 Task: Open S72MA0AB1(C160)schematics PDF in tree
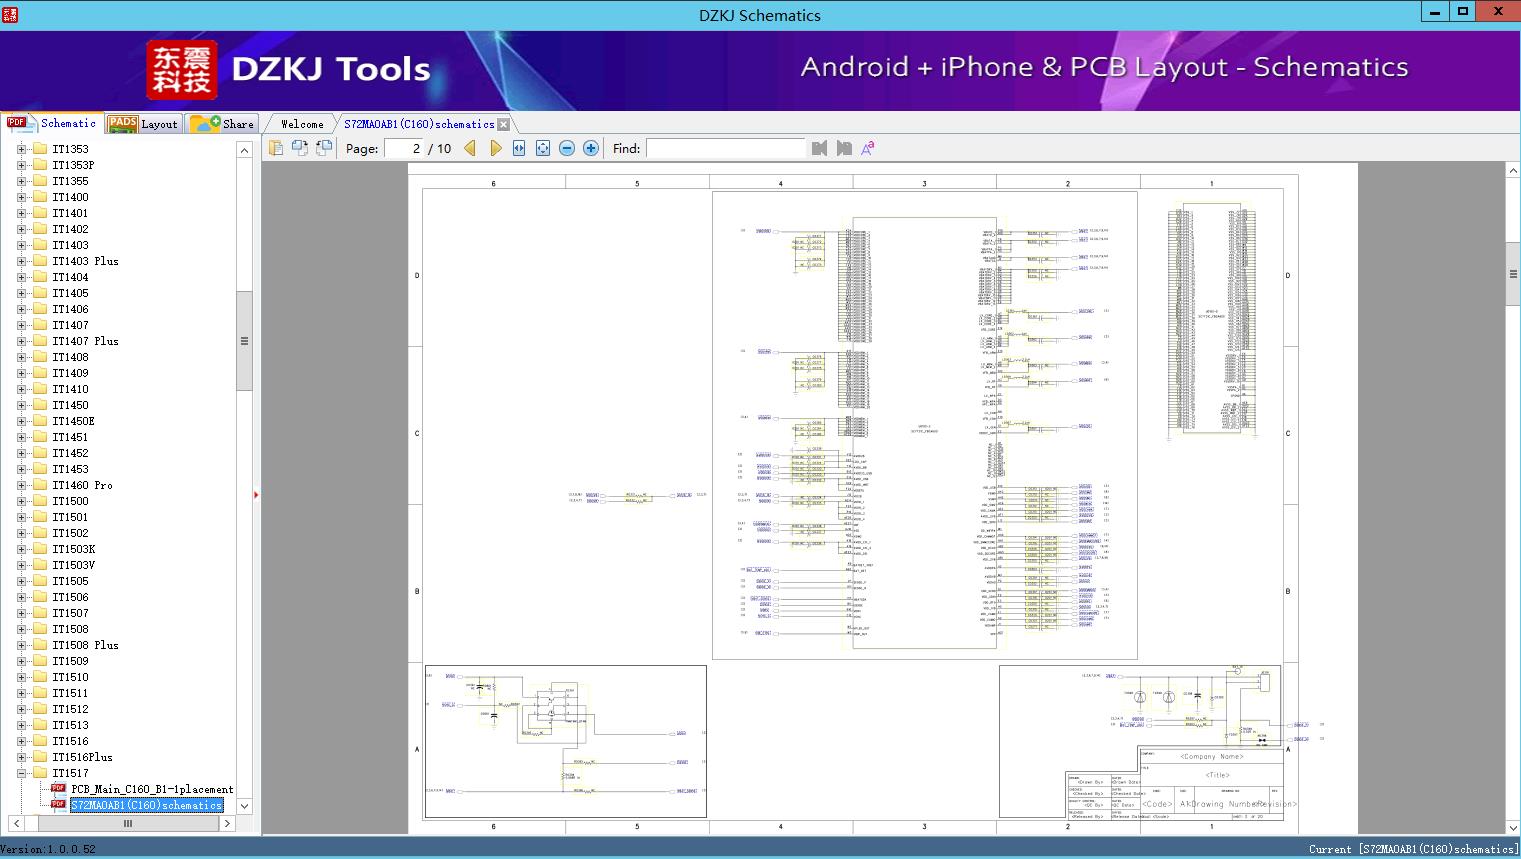[147, 805]
